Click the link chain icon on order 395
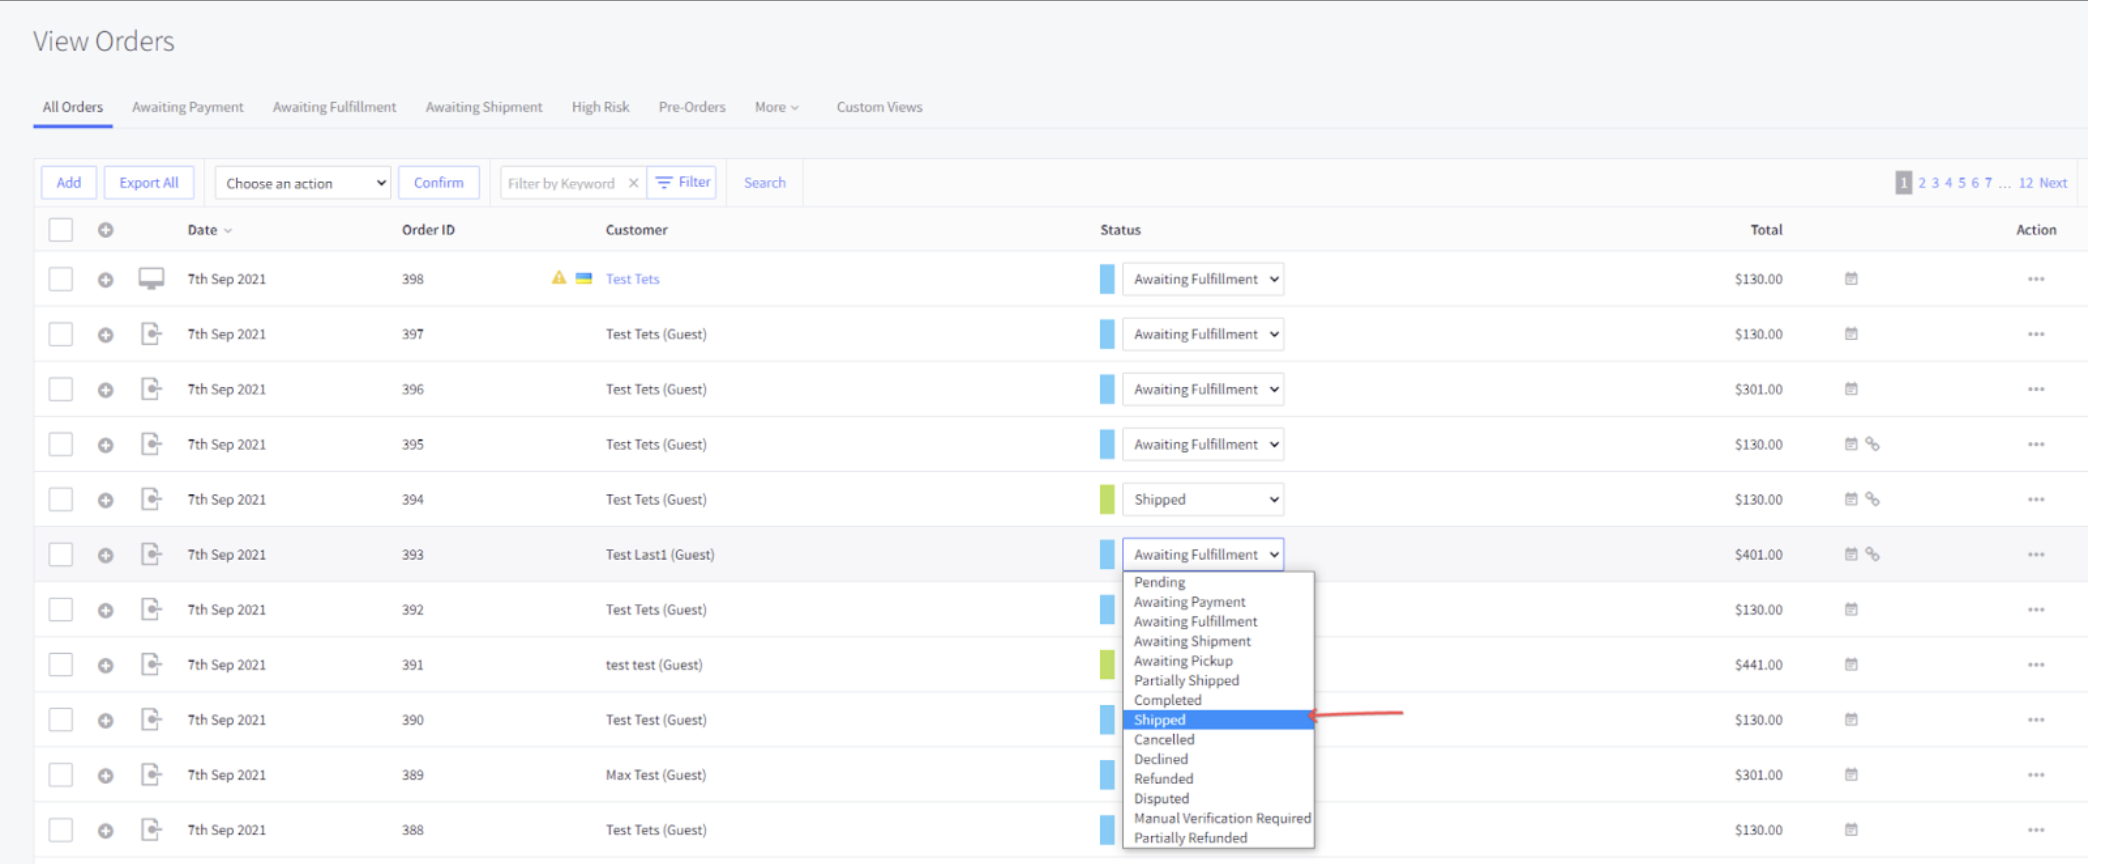 (x=1872, y=444)
